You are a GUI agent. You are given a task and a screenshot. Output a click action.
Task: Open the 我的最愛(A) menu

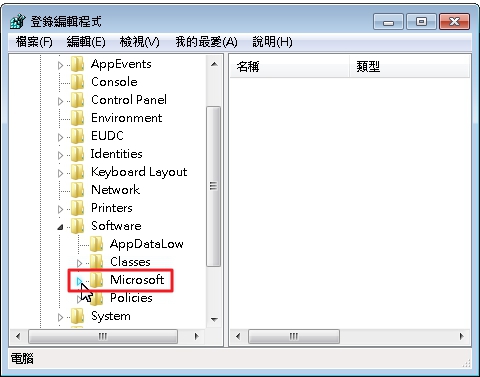click(x=206, y=42)
